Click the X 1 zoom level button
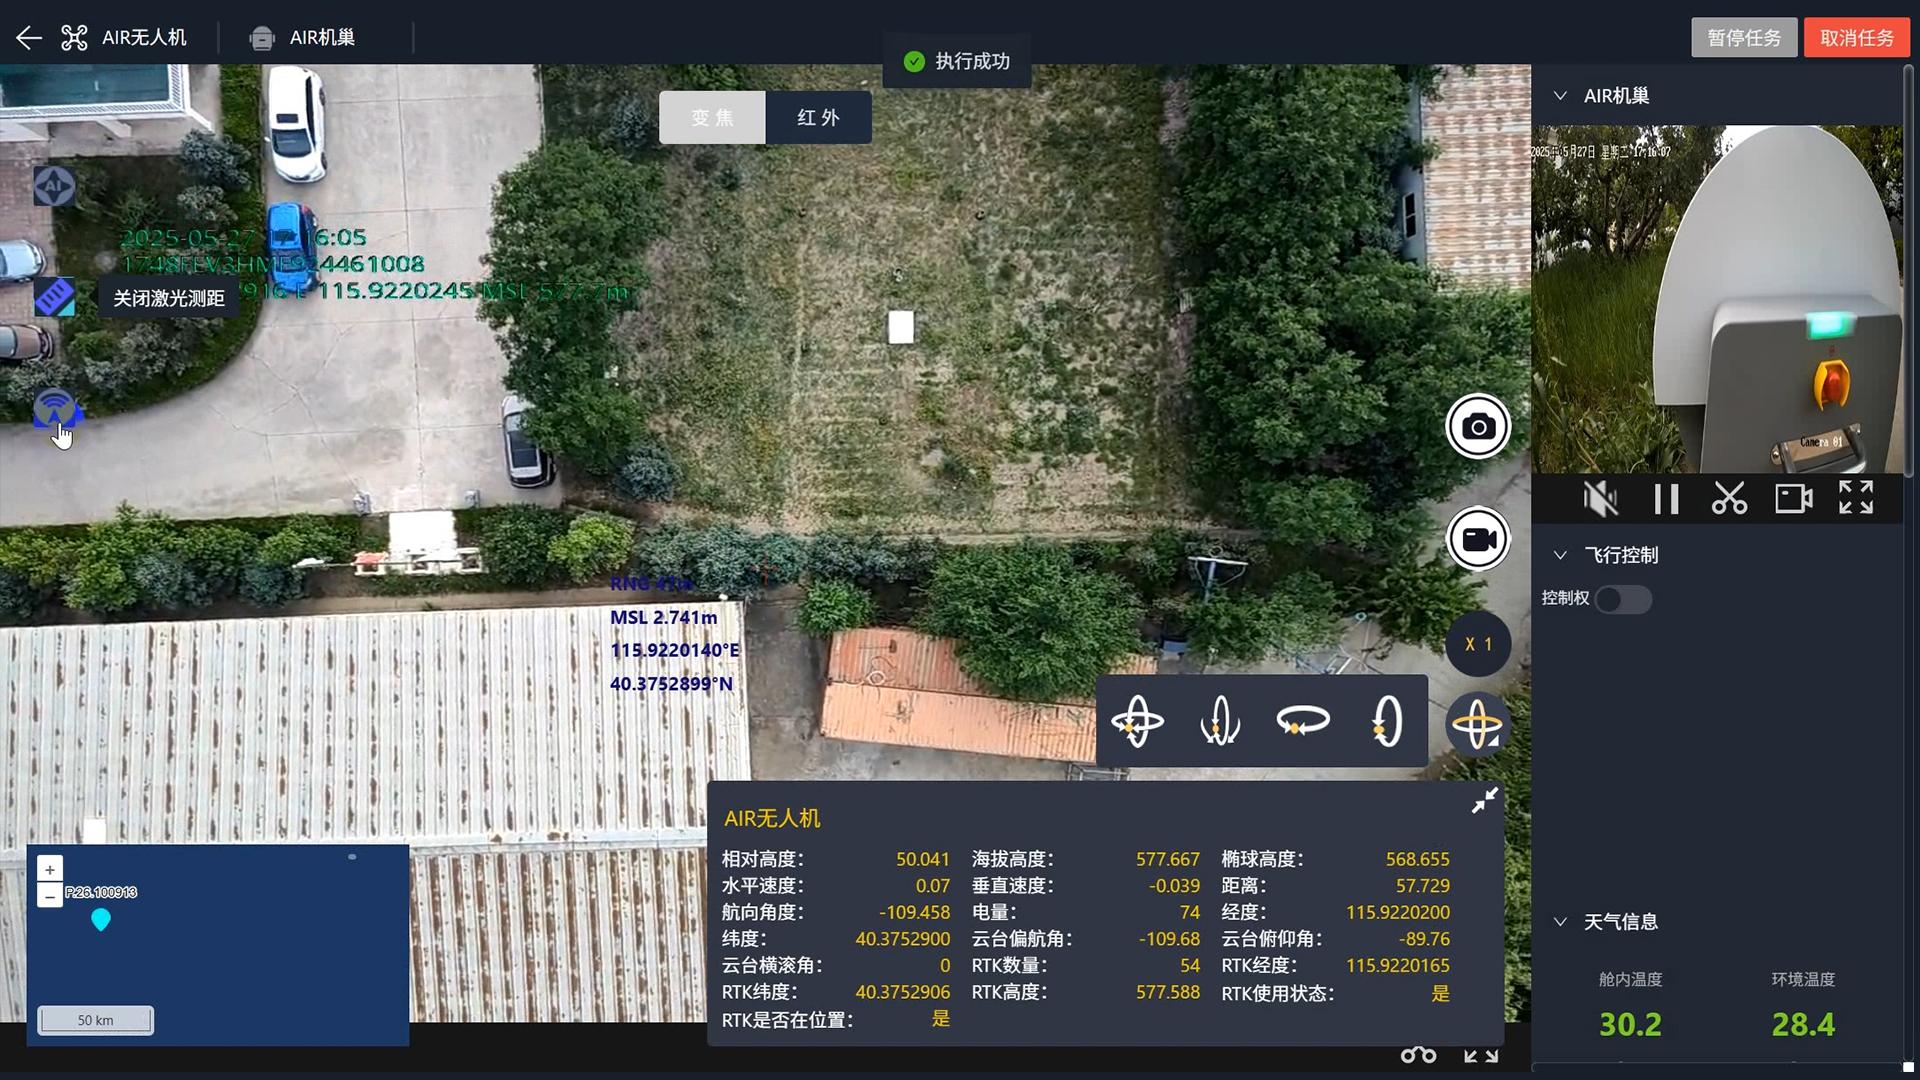 (x=1478, y=644)
